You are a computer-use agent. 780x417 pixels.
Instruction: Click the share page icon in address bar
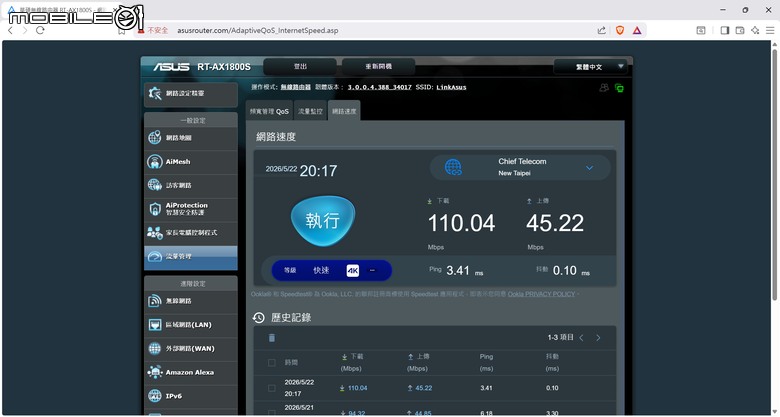602,30
